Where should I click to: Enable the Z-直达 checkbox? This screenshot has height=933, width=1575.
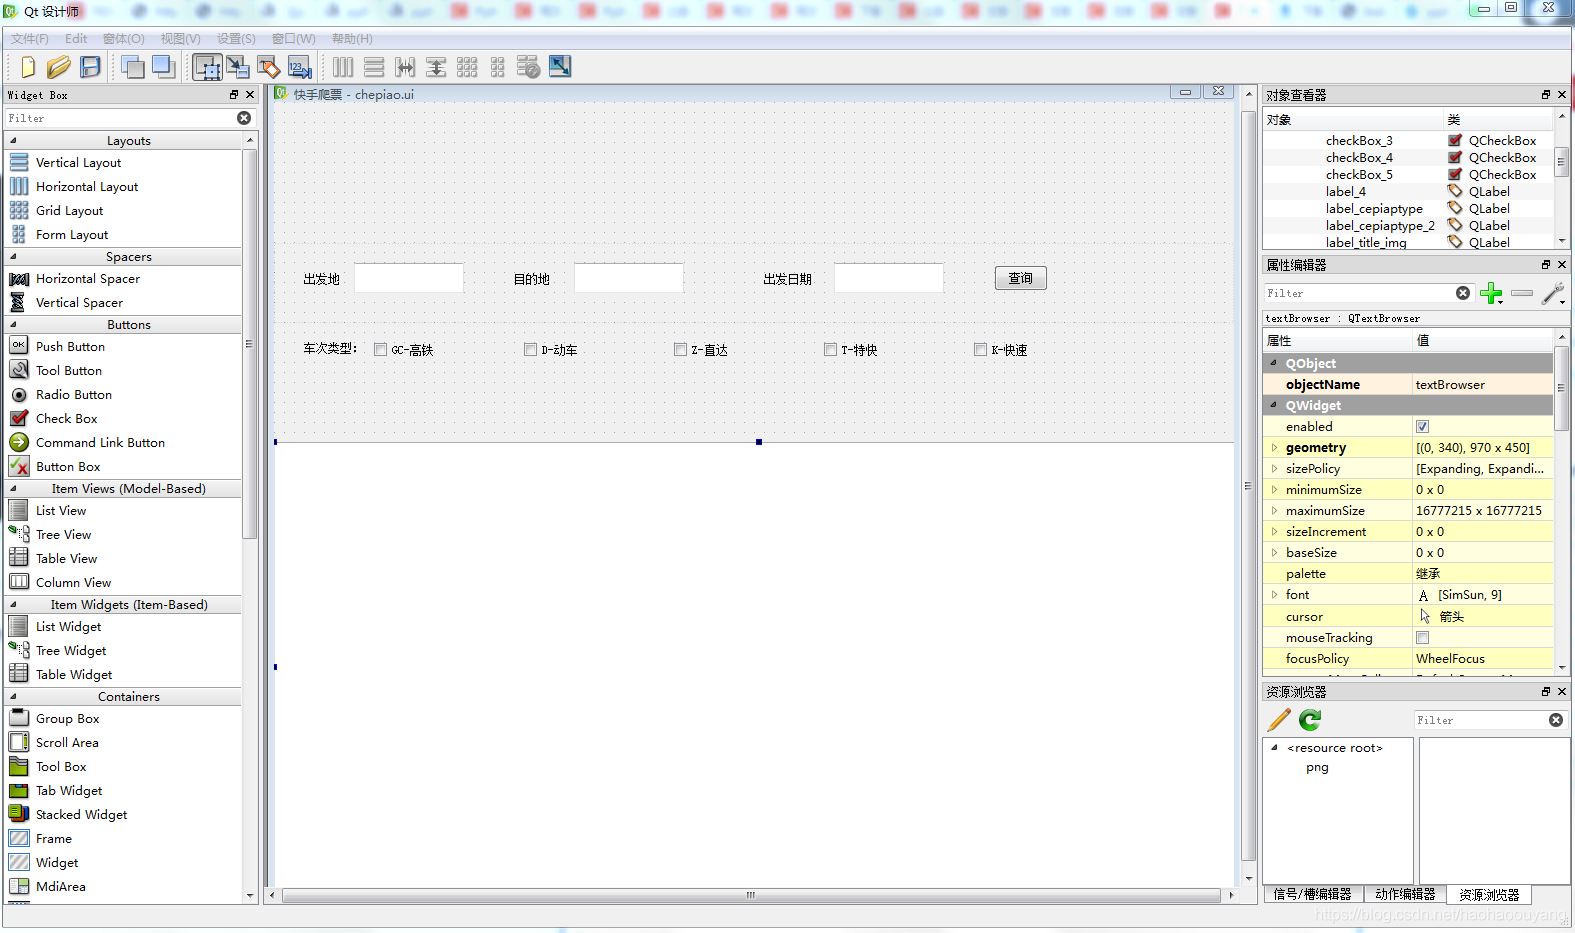pos(681,350)
